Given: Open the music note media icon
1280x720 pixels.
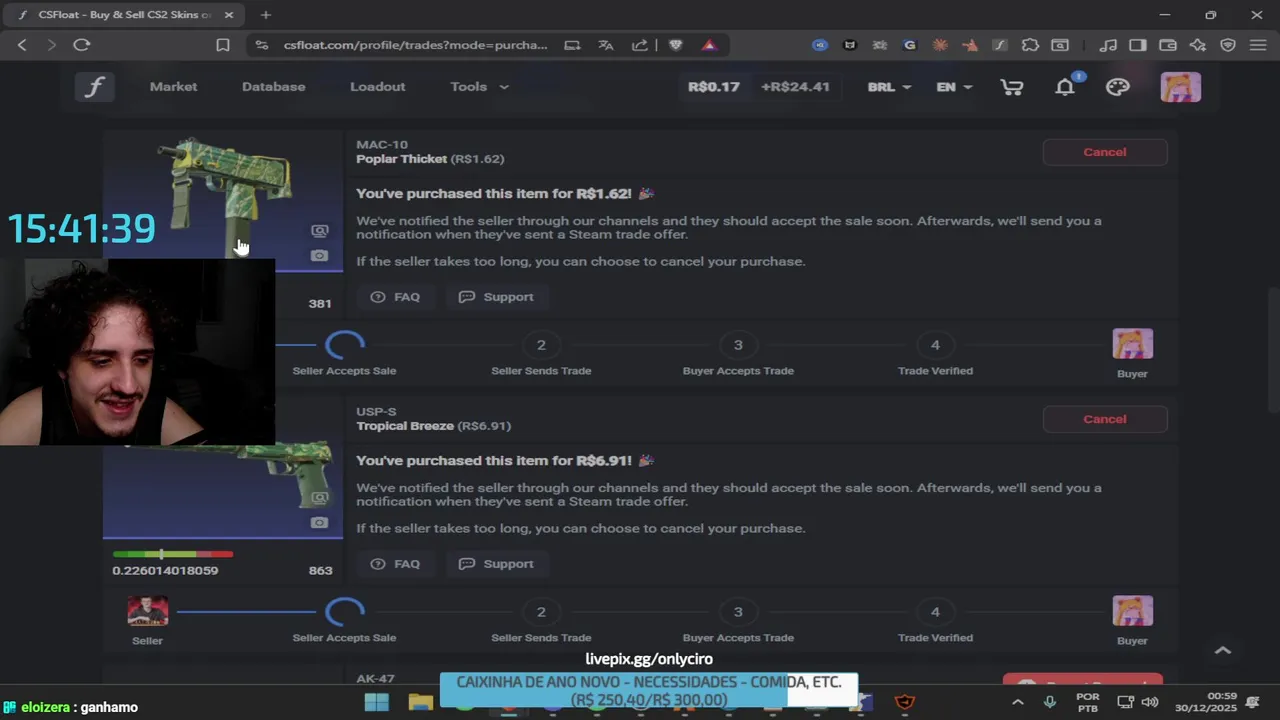Looking at the screenshot, I should click(x=1107, y=45).
